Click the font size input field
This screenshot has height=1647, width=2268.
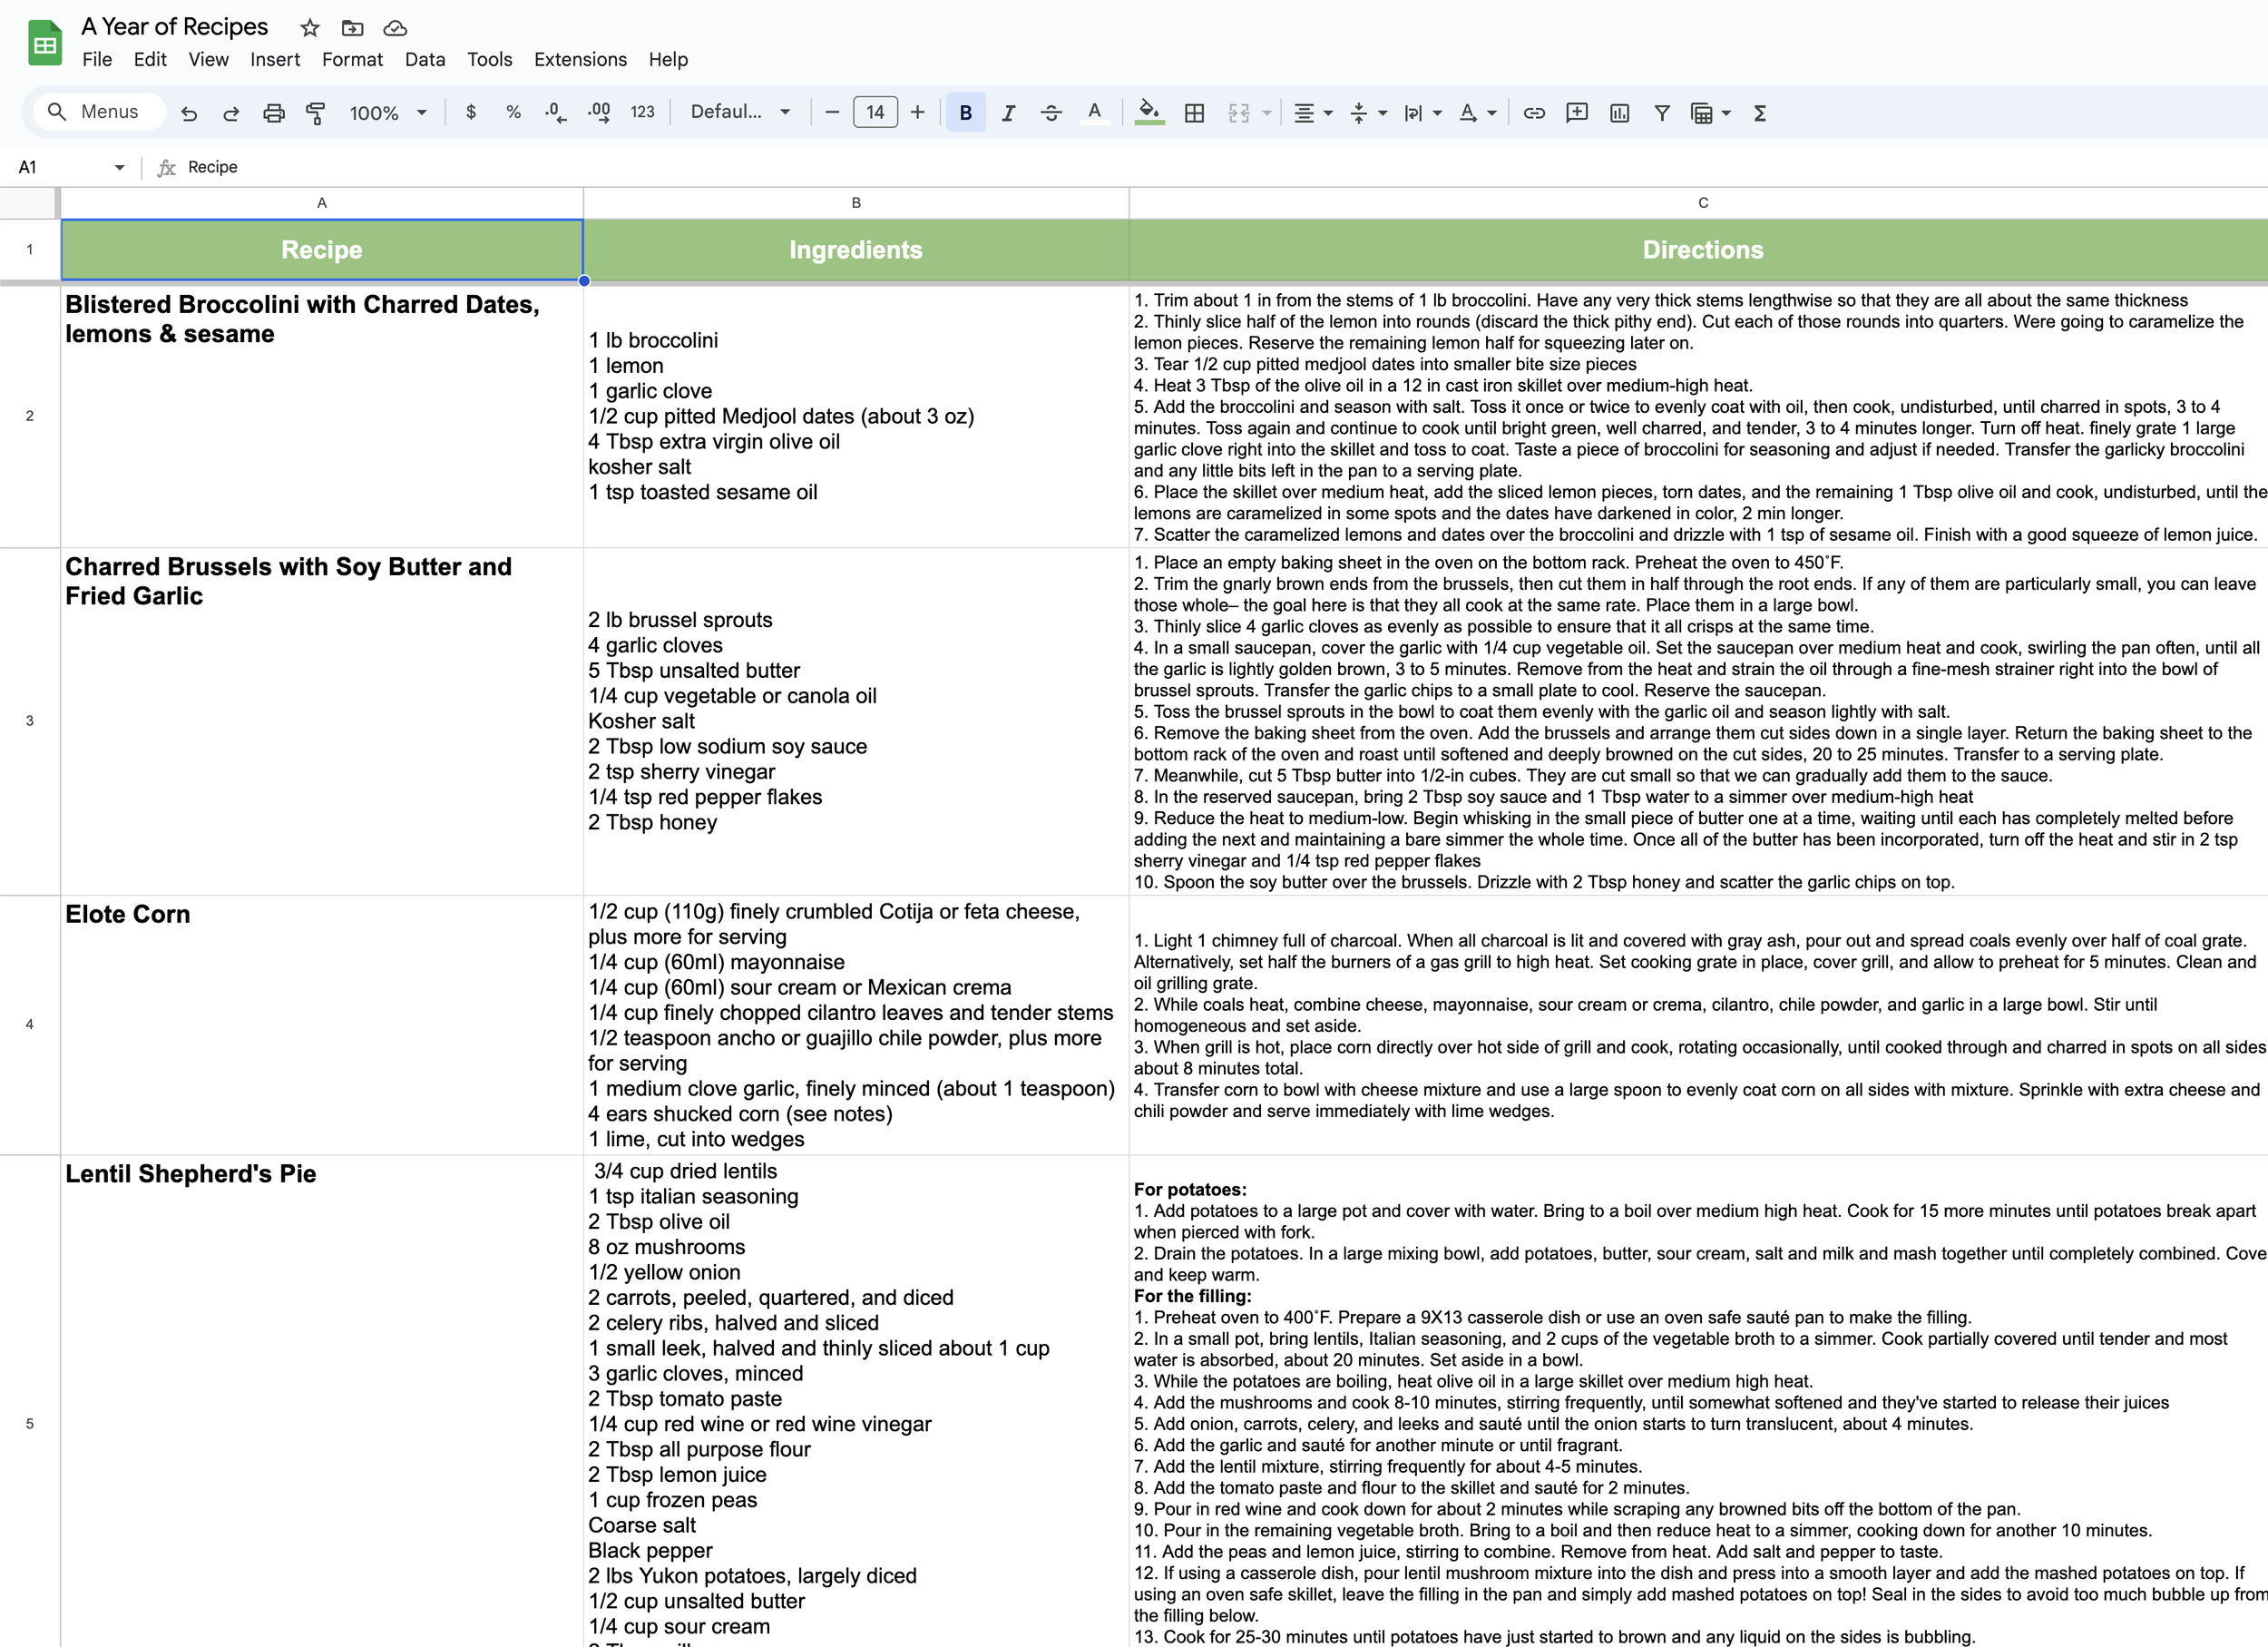pyautogui.click(x=875, y=112)
